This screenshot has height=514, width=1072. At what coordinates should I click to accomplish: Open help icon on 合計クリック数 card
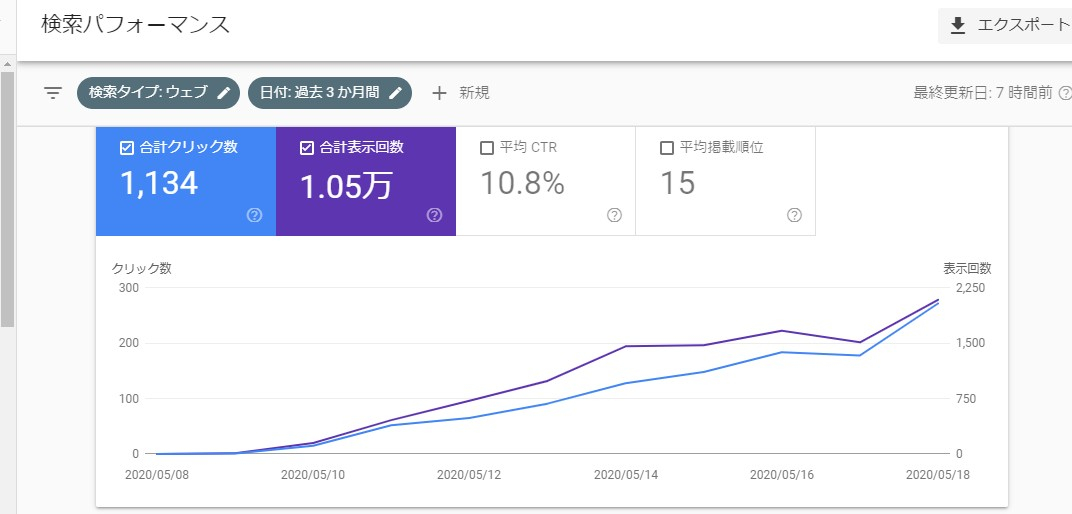coord(254,215)
